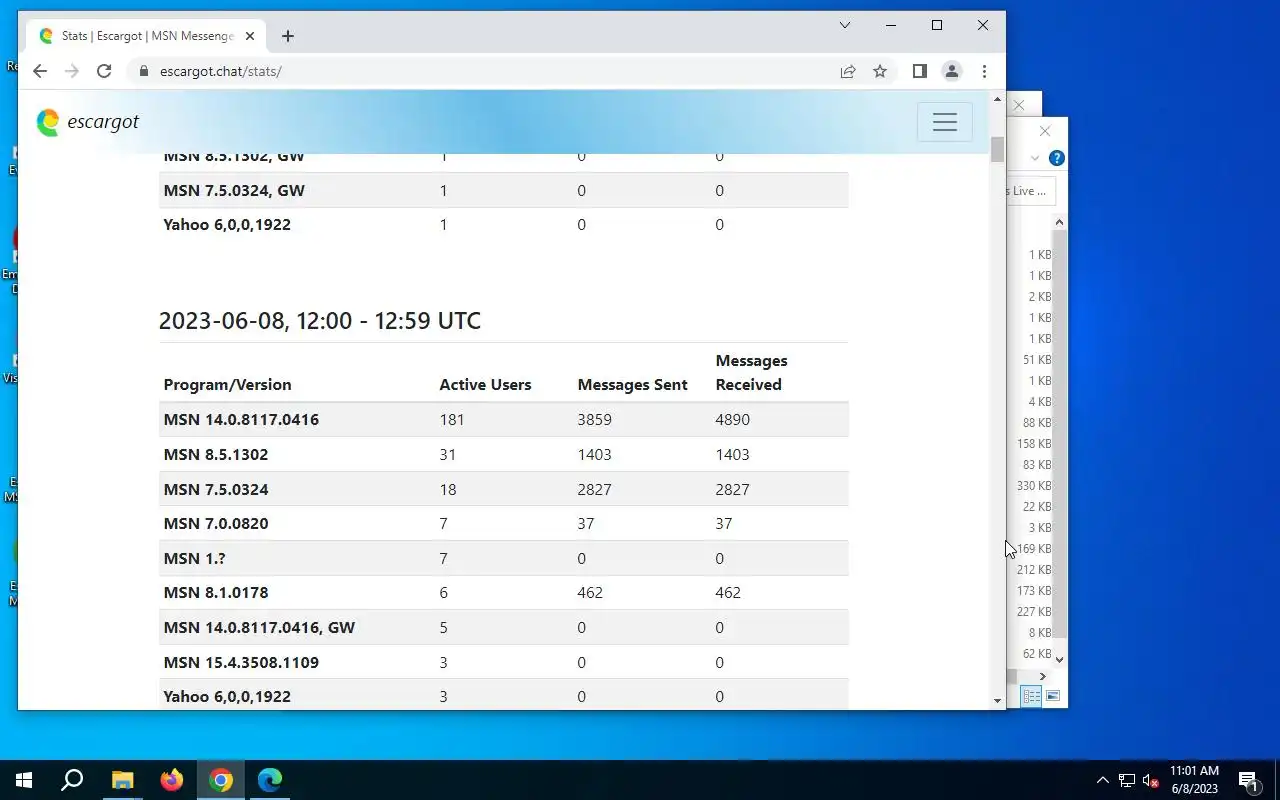Select the Stats | Escargot browser tab
The width and height of the screenshot is (1280, 800).
point(148,36)
